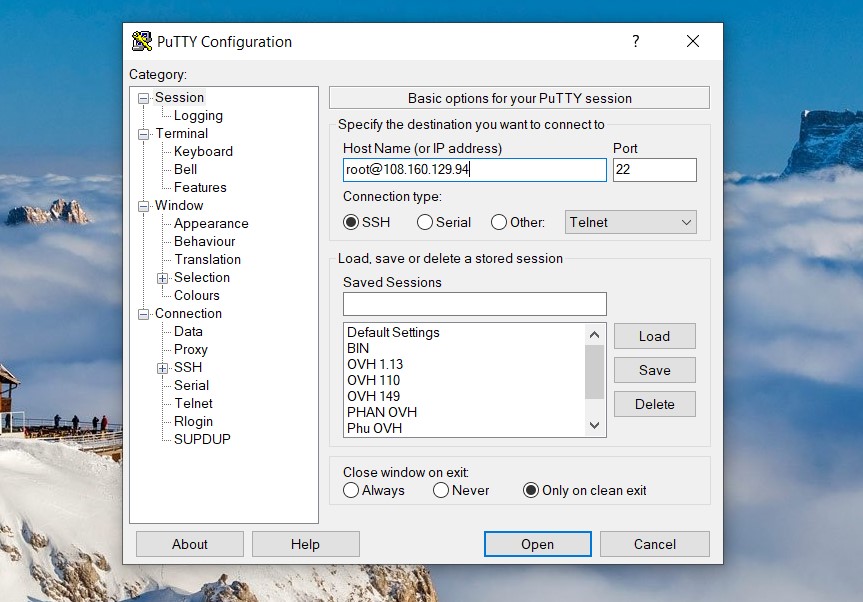Viewport: 863px width, 602px height.
Task: Click the Help button
Action: pyautogui.click(x=305, y=544)
